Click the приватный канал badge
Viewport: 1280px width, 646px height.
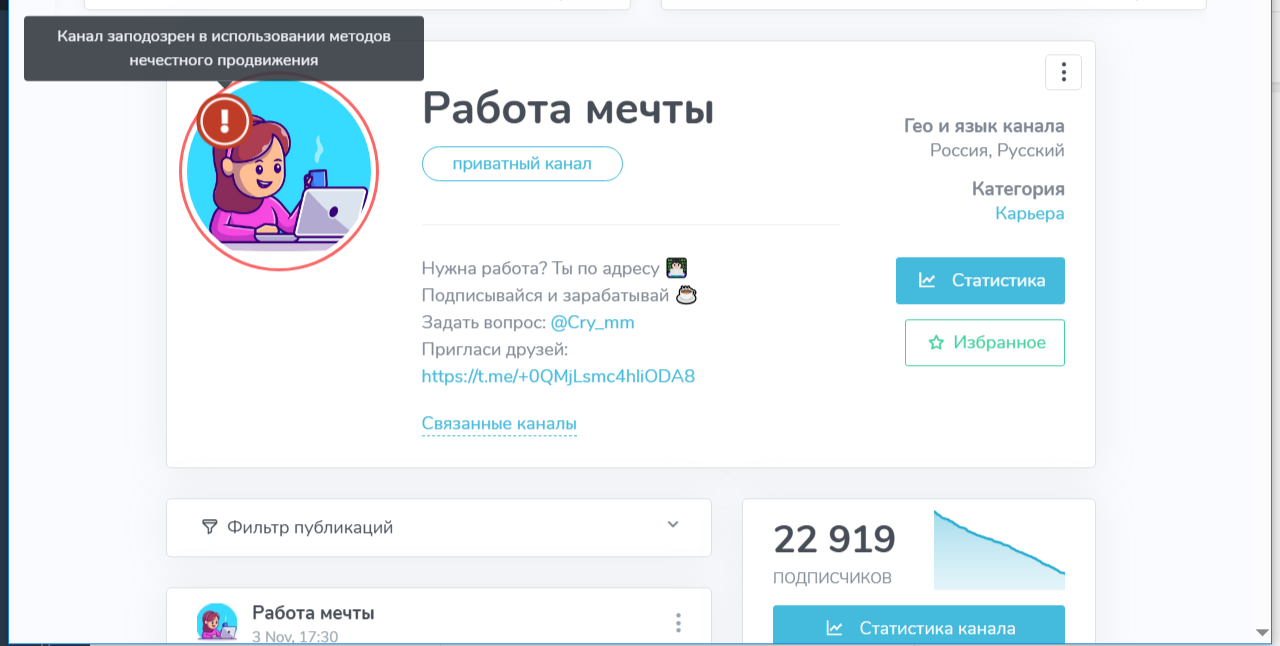[522, 163]
